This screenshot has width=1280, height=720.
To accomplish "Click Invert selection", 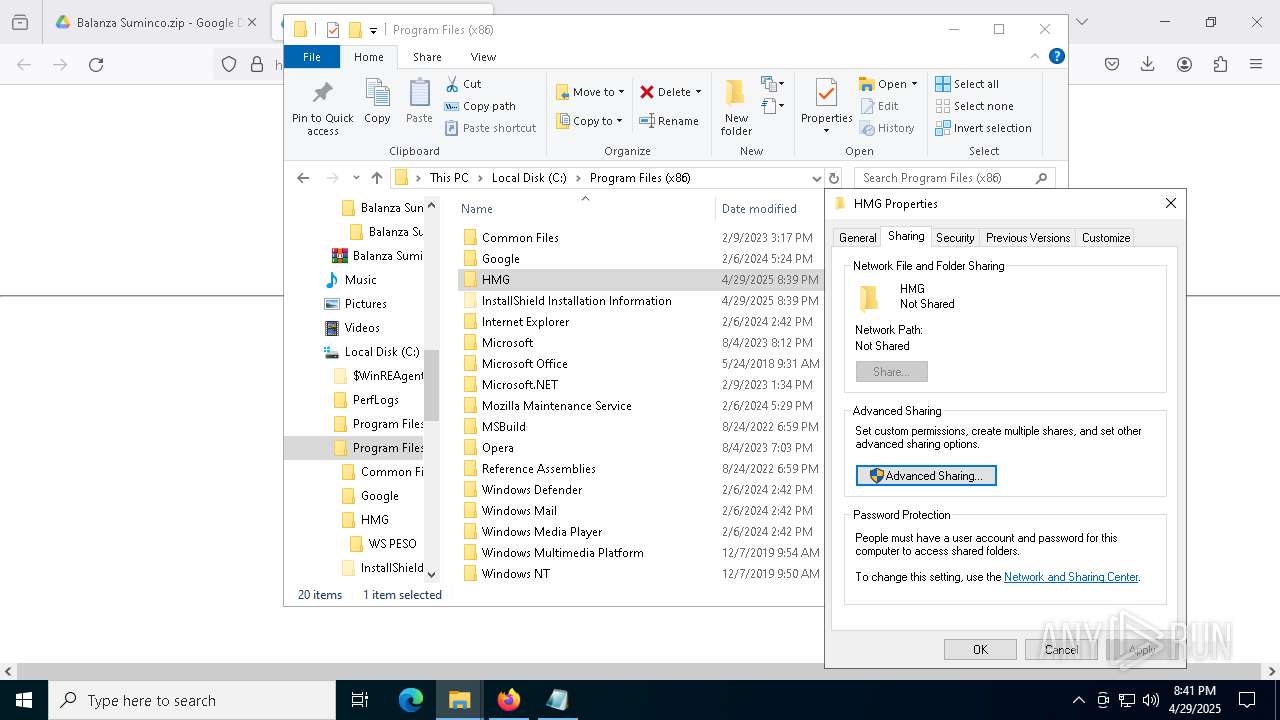I will (x=984, y=128).
